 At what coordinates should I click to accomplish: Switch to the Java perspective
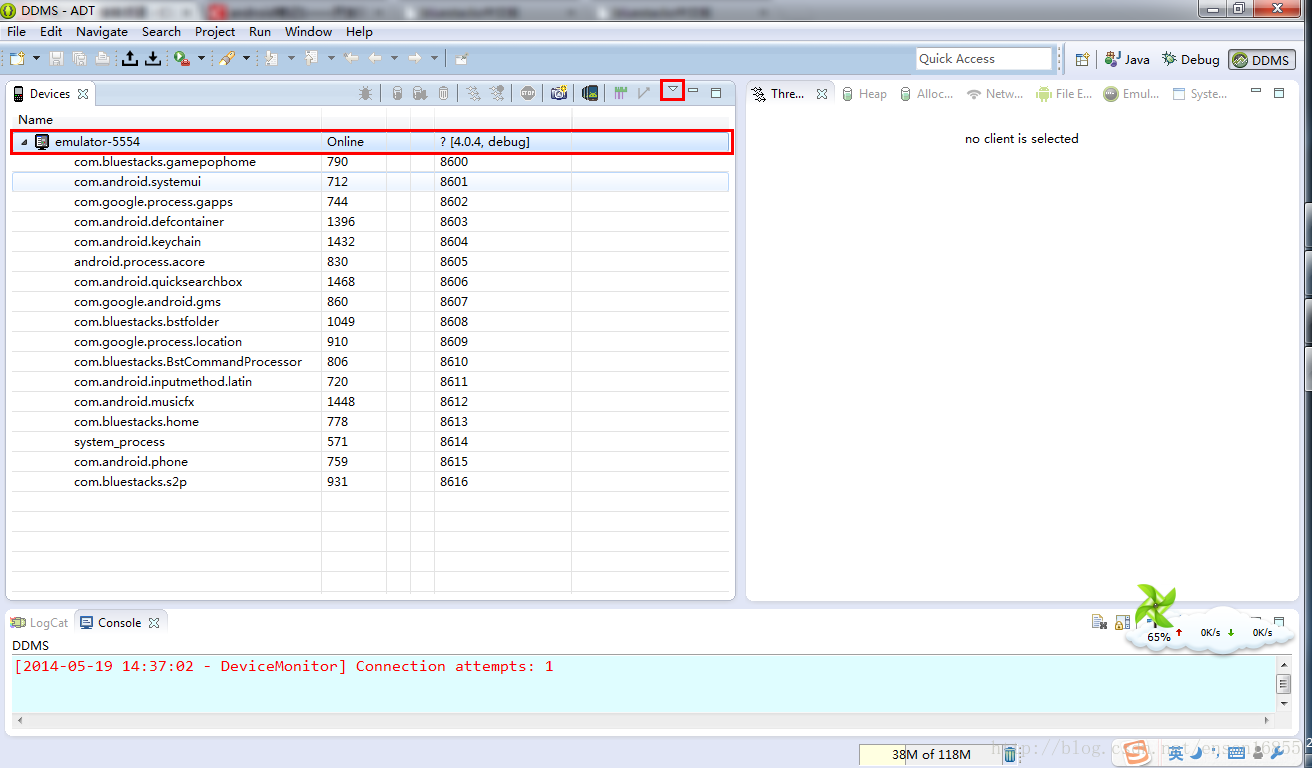click(1127, 60)
